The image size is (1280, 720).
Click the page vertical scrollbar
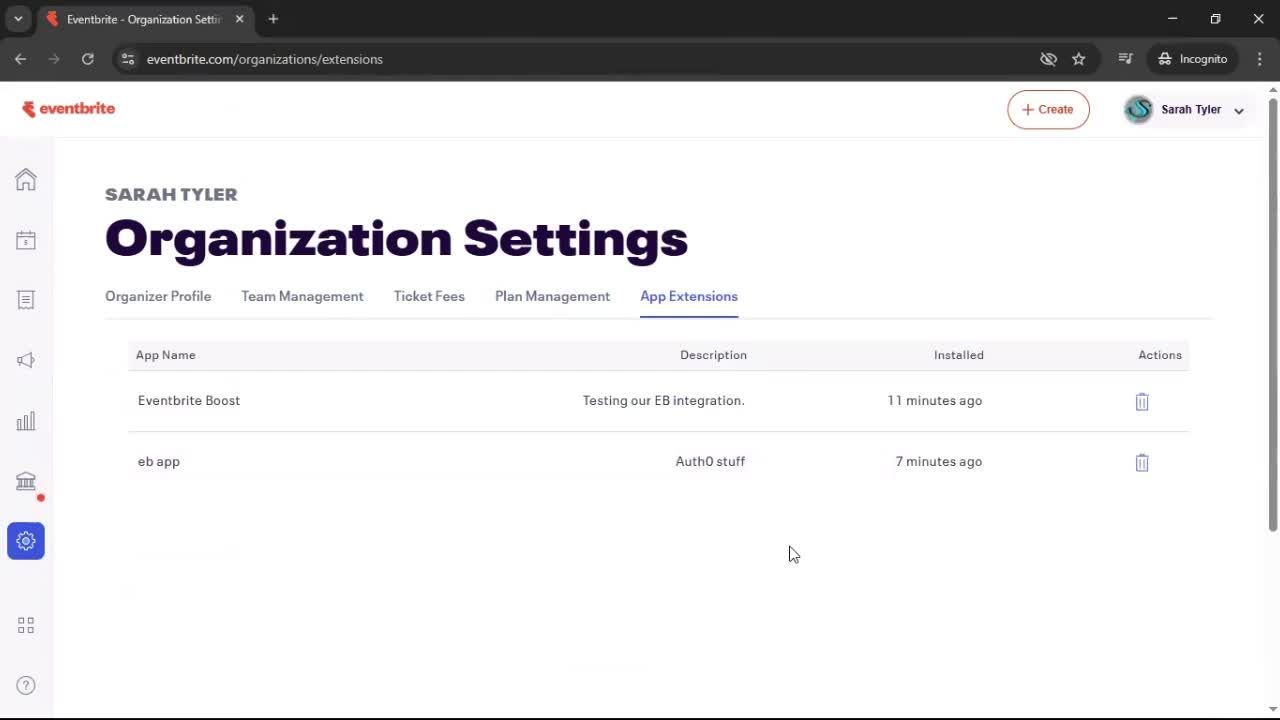point(1273,315)
